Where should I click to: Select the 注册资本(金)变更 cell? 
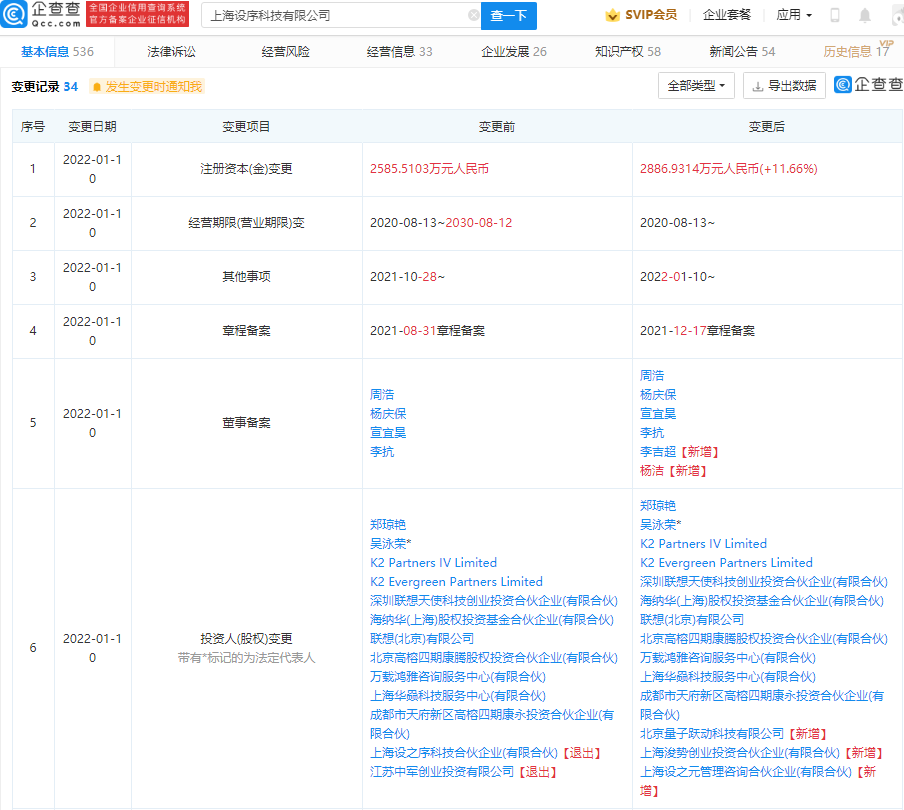[246, 169]
